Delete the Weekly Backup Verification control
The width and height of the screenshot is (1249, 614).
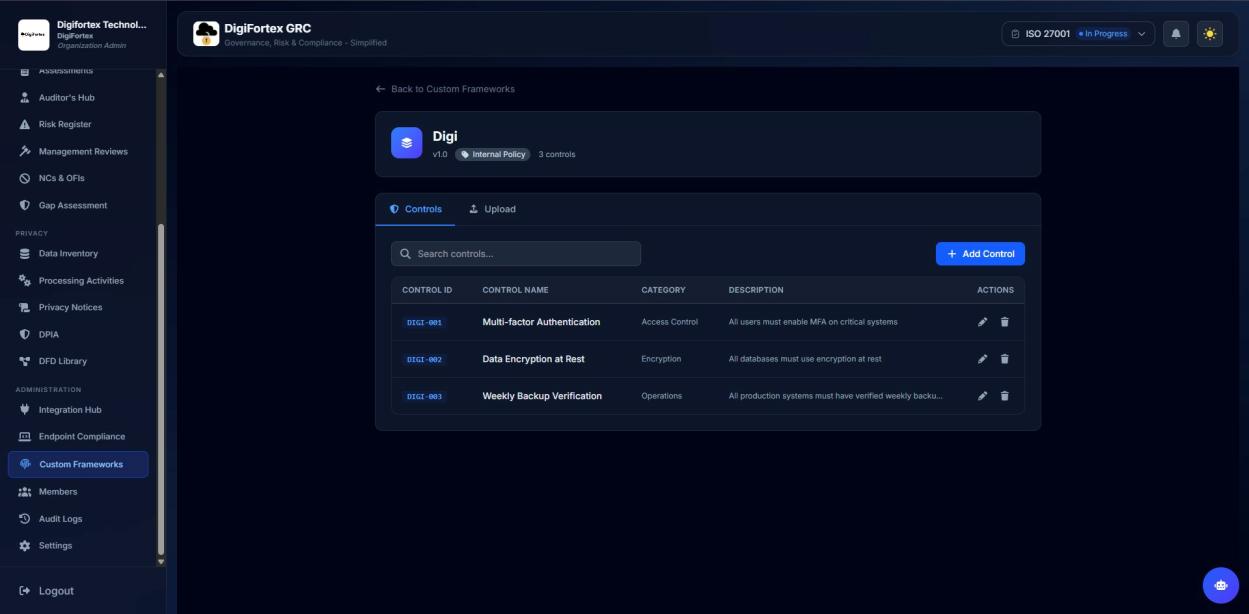click(x=1005, y=396)
